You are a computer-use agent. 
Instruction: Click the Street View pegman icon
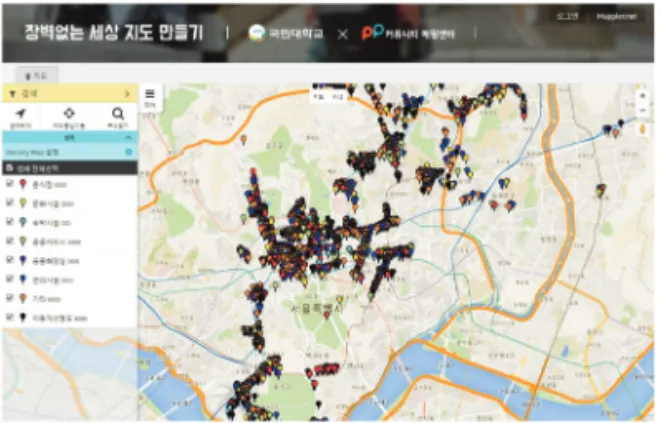[643, 129]
